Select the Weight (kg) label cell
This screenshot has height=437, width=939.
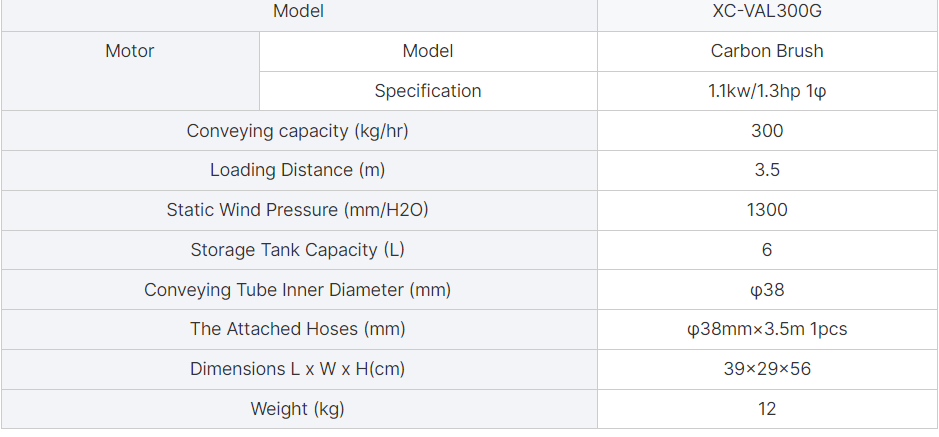click(x=298, y=409)
